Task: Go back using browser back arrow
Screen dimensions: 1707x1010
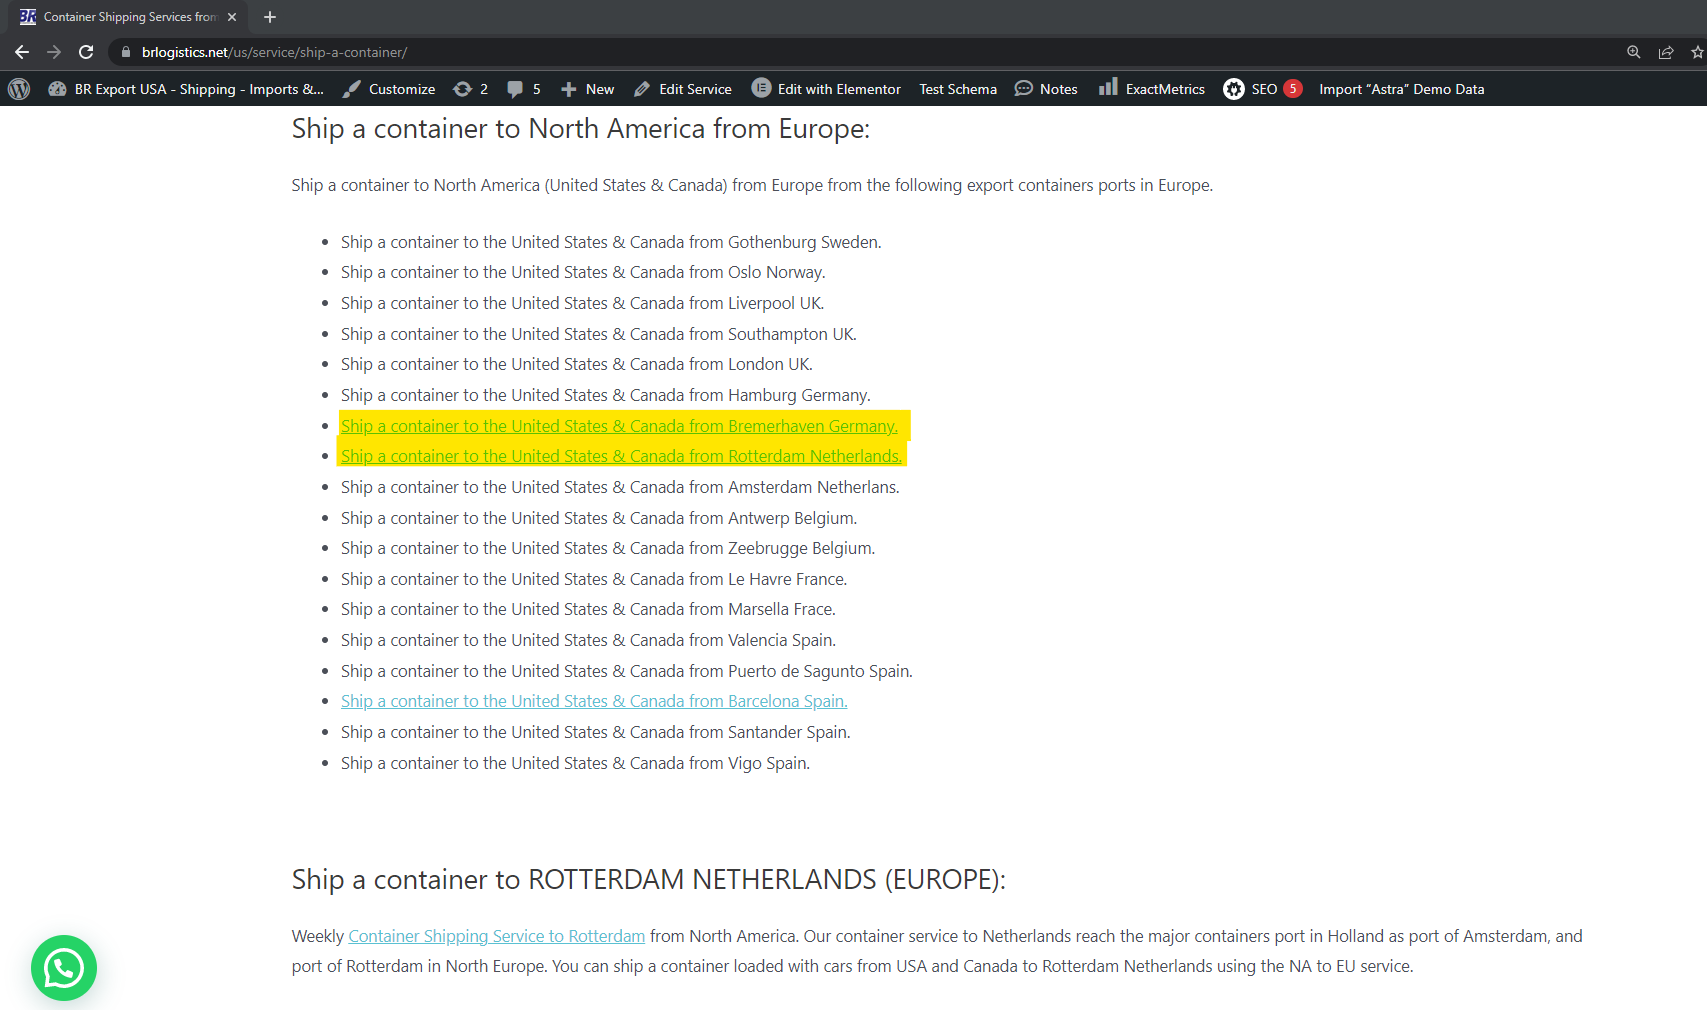Action: (22, 52)
